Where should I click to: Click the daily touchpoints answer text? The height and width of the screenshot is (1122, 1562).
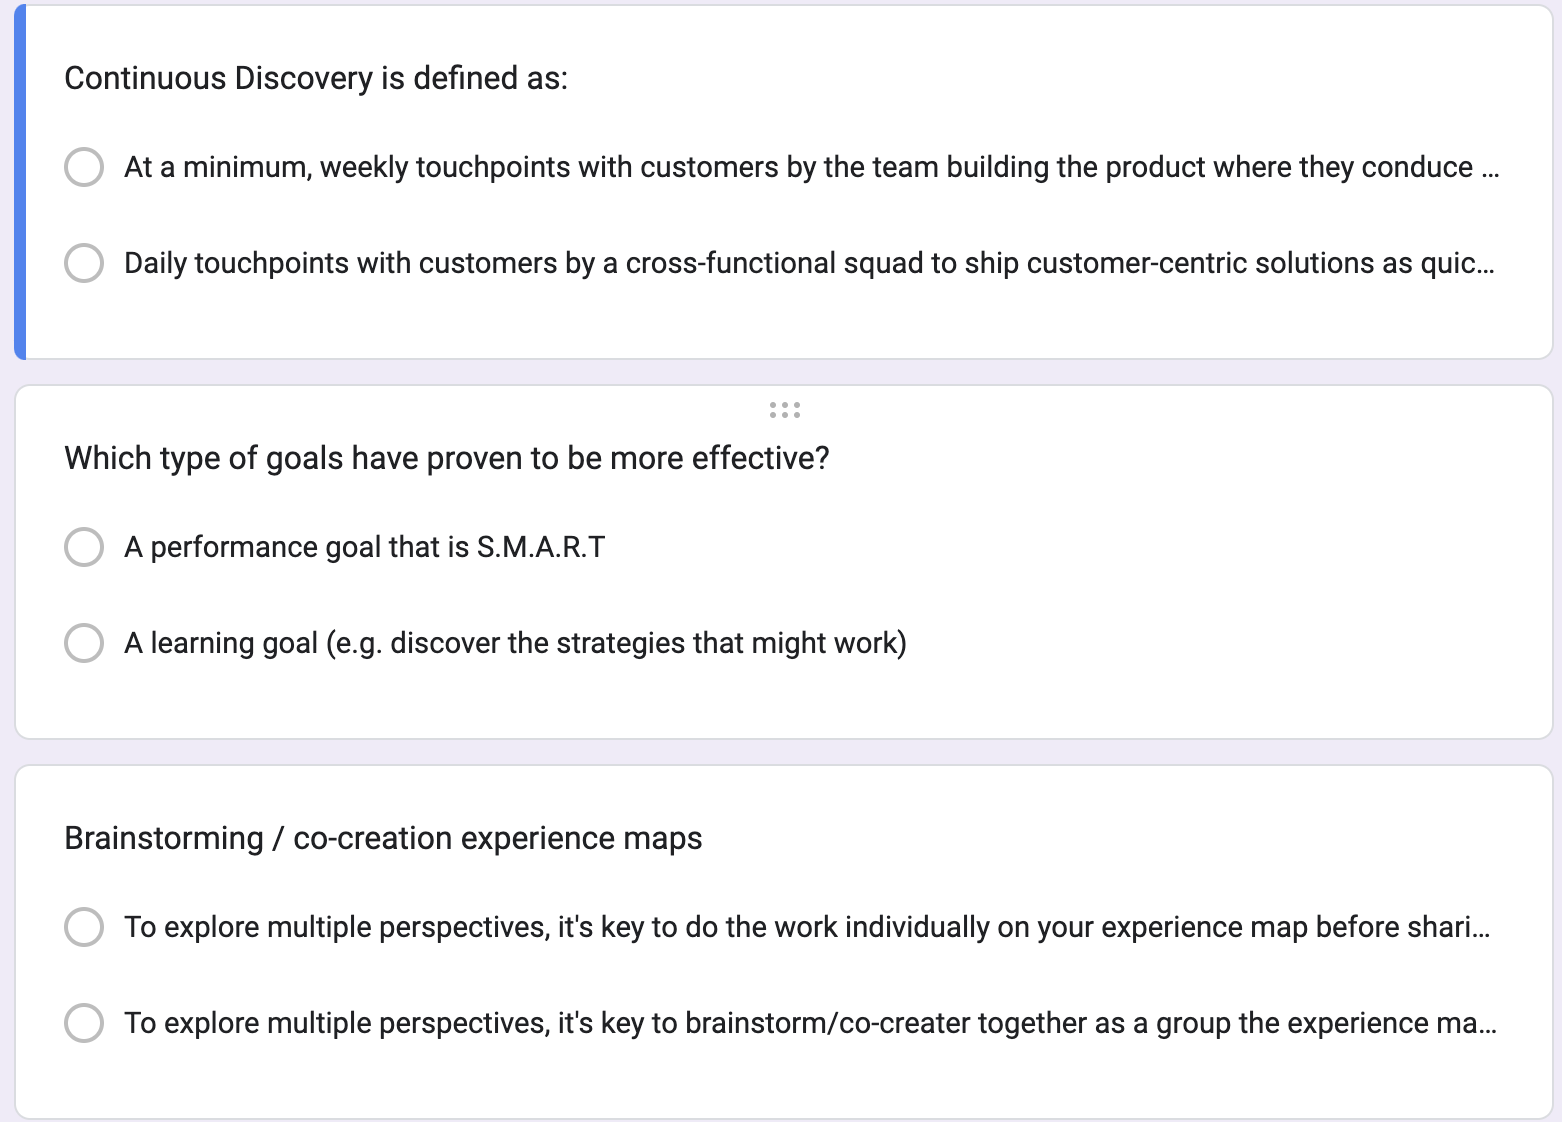808,263
